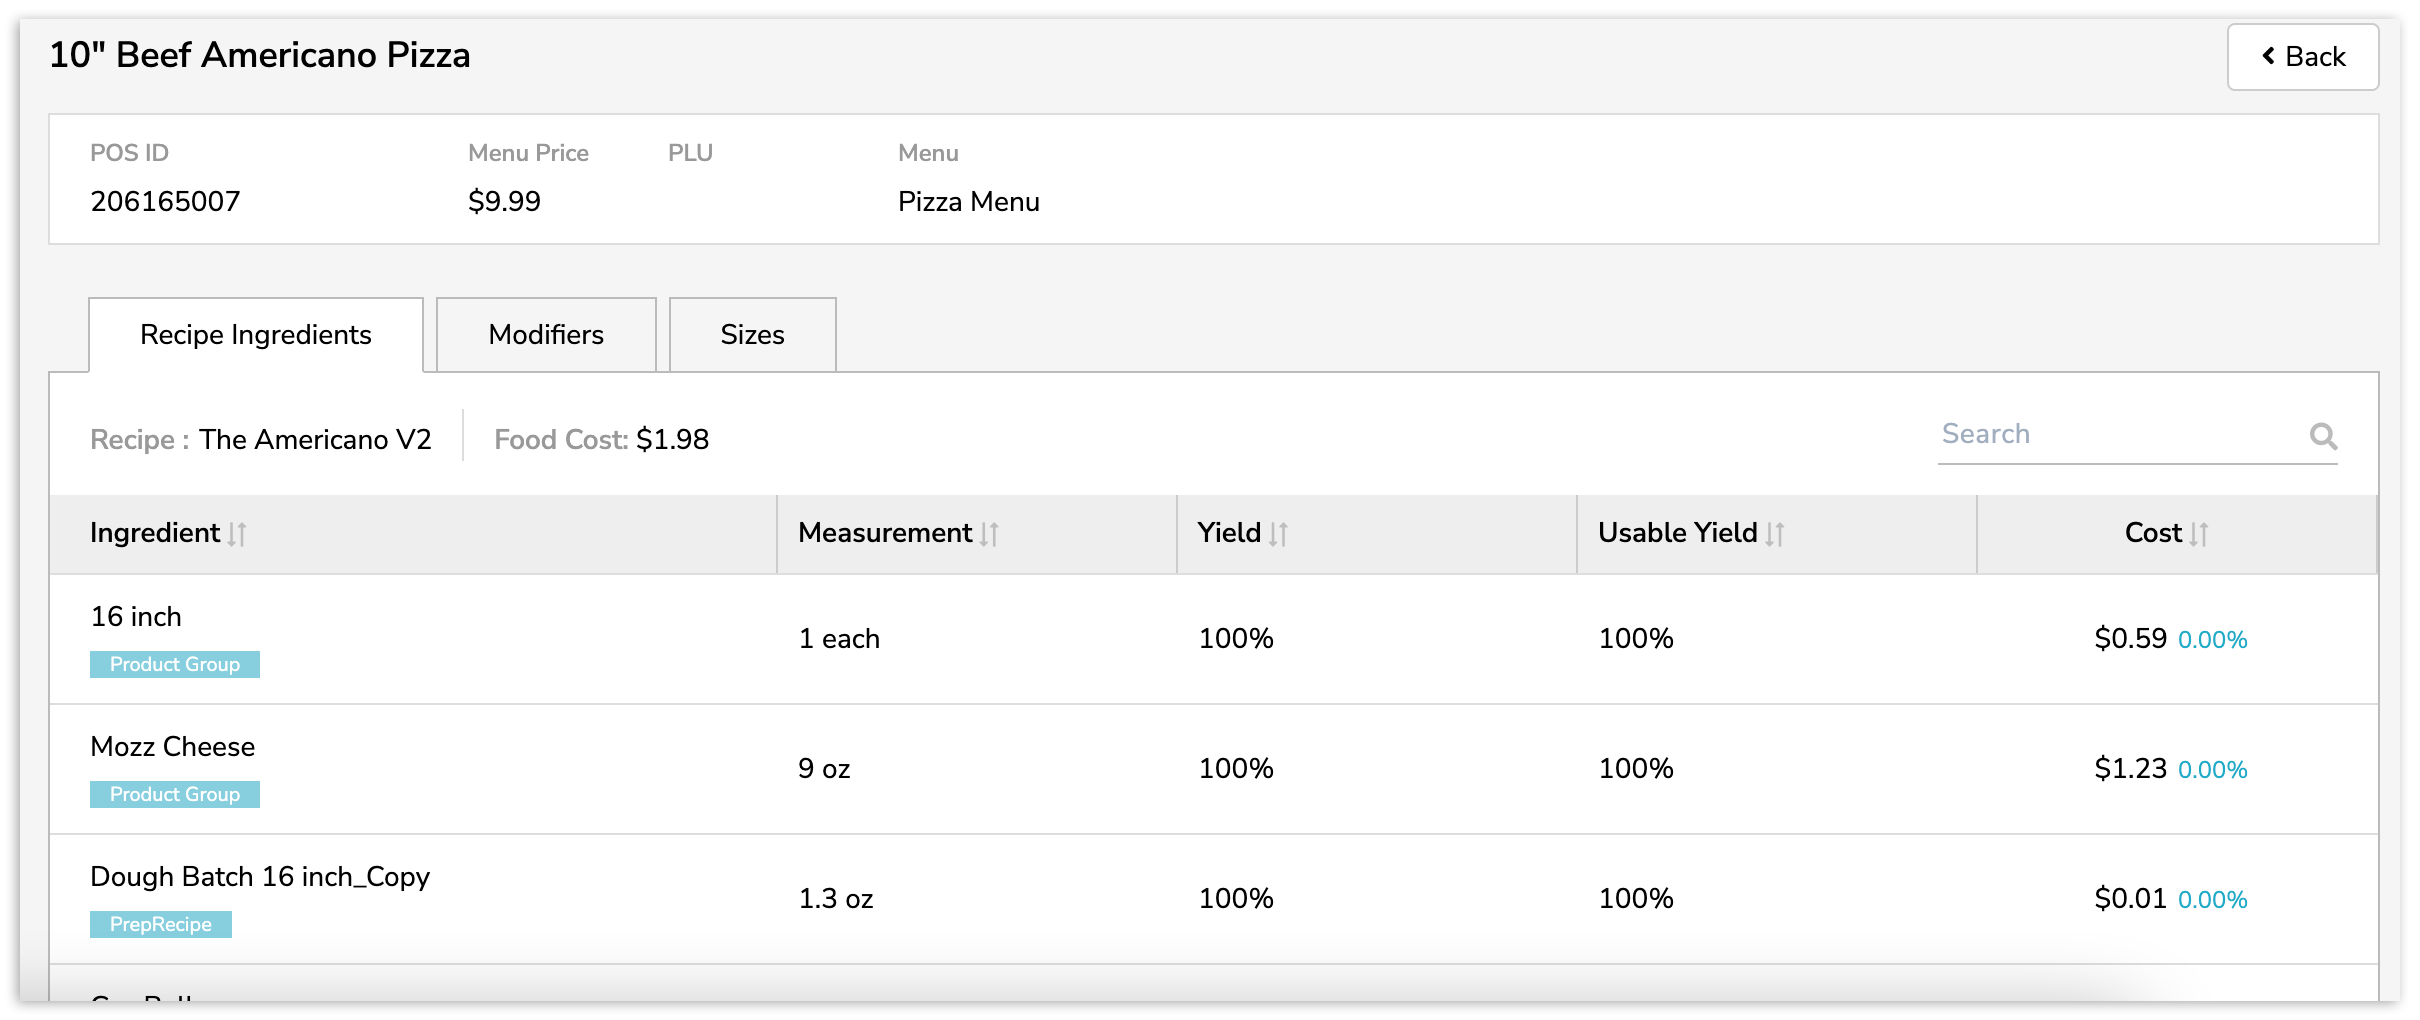
Task: Switch to the Modifiers tab
Action: coord(545,334)
